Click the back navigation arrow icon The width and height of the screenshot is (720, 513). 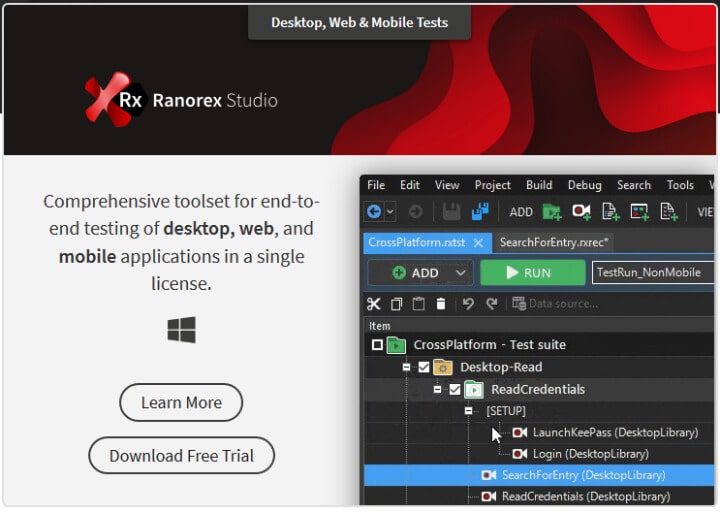[374, 212]
